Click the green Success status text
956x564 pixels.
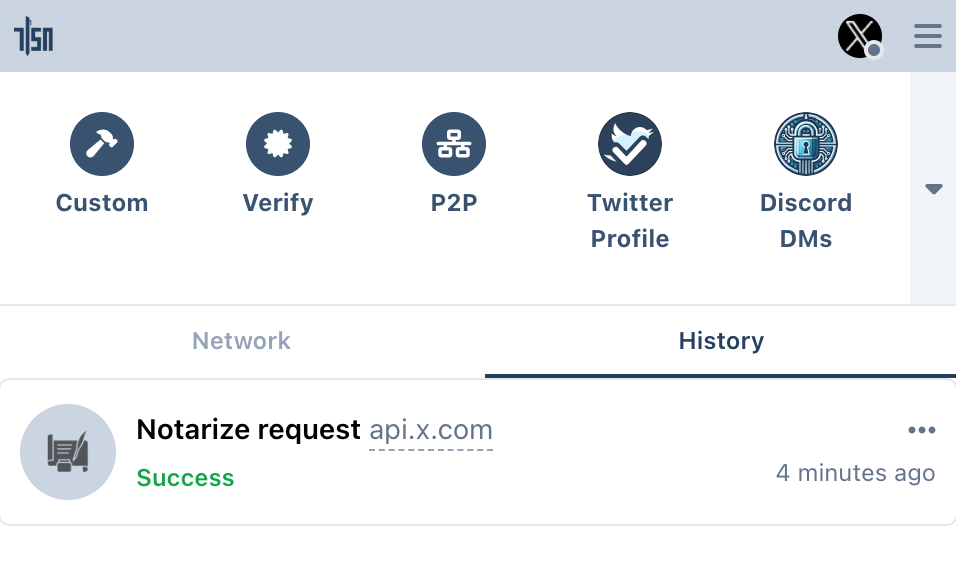tap(185, 478)
